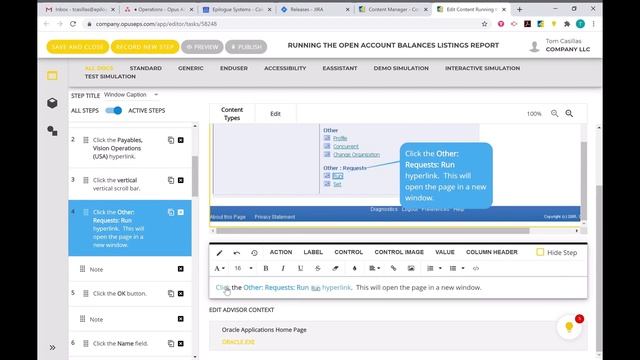Toggle italic formatting
This screenshot has width=640, height=360.
pos(283,268)
